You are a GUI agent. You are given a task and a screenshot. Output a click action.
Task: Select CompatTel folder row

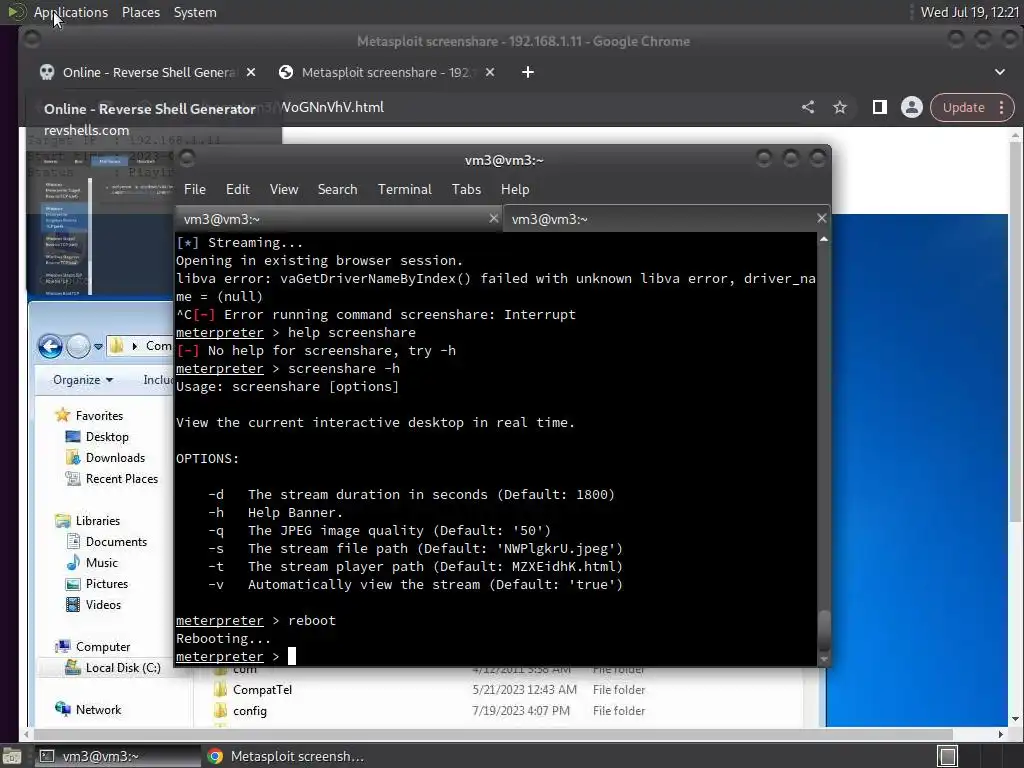430,690
